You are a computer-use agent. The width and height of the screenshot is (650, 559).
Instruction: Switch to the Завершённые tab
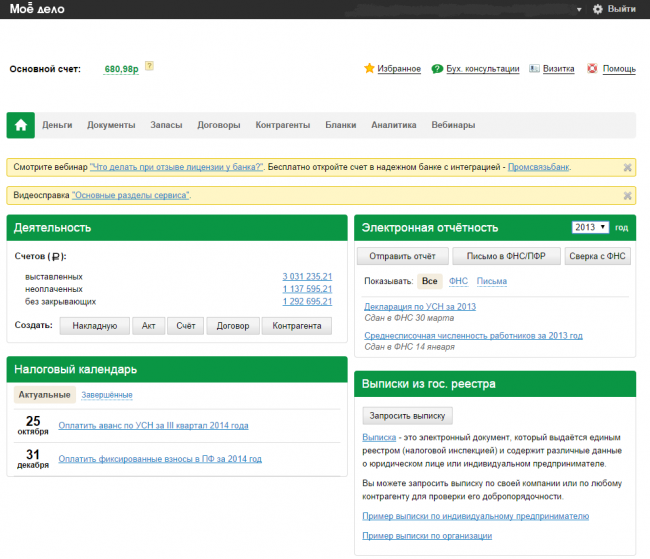tap(107, 395)
